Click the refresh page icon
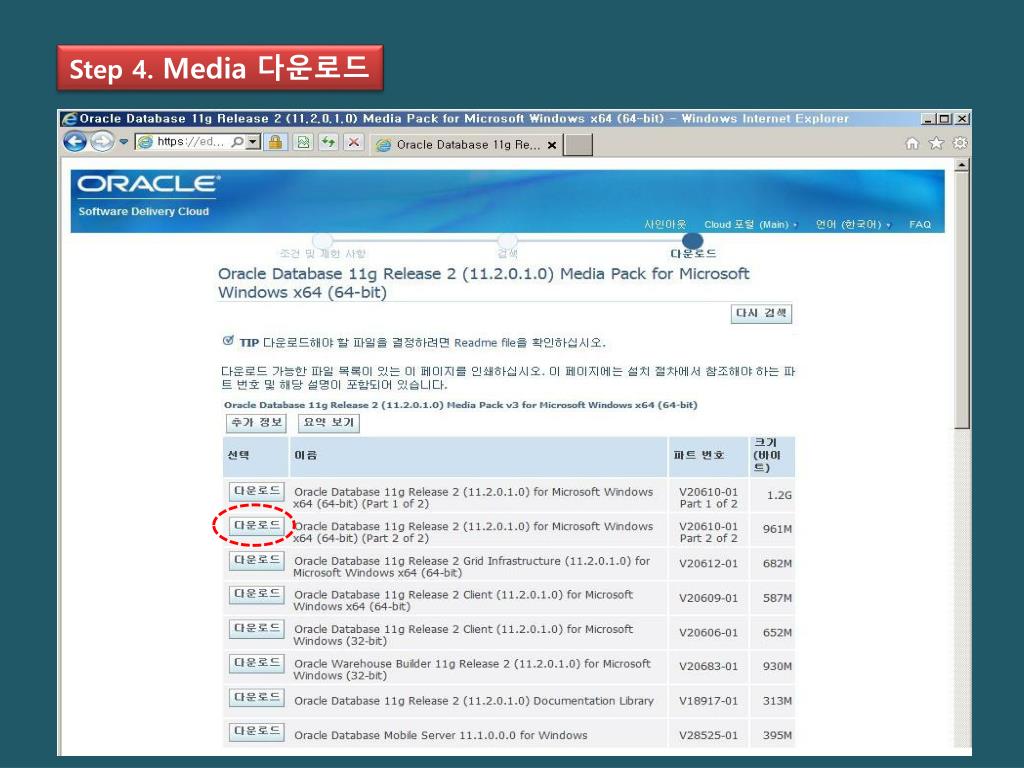Image resolution: width=1024 pixels, height=768 pixels. 328,142
